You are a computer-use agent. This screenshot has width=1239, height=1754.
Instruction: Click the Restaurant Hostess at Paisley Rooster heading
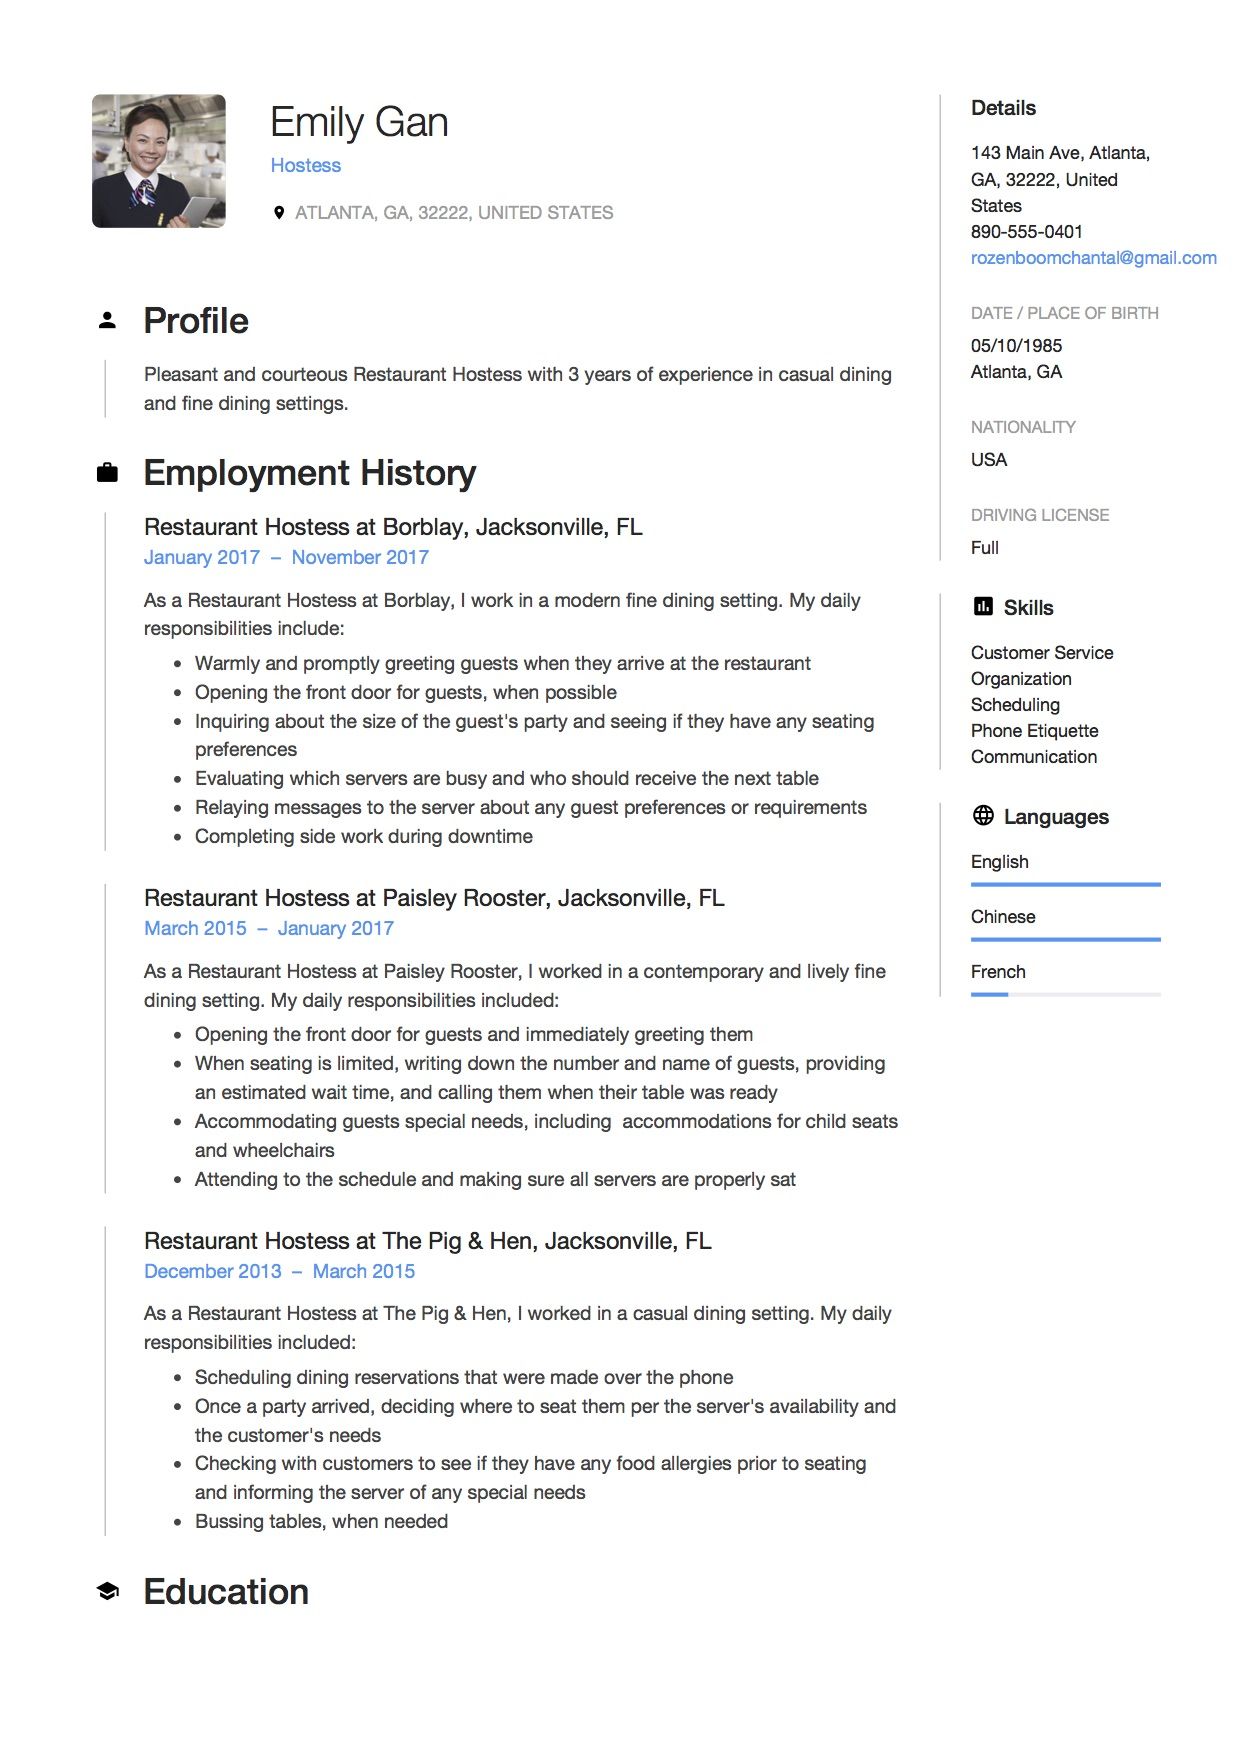click(434, 898)
